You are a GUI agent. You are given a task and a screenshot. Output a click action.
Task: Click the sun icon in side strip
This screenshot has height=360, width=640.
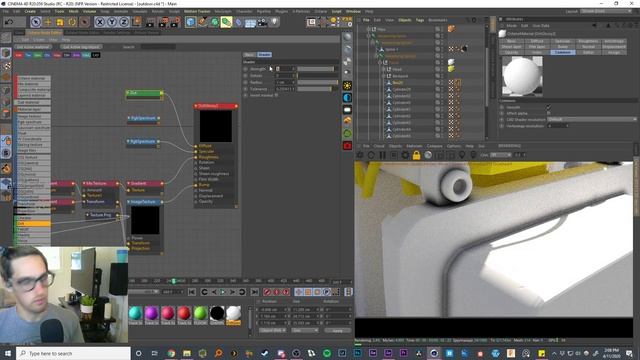coord(347,86)
